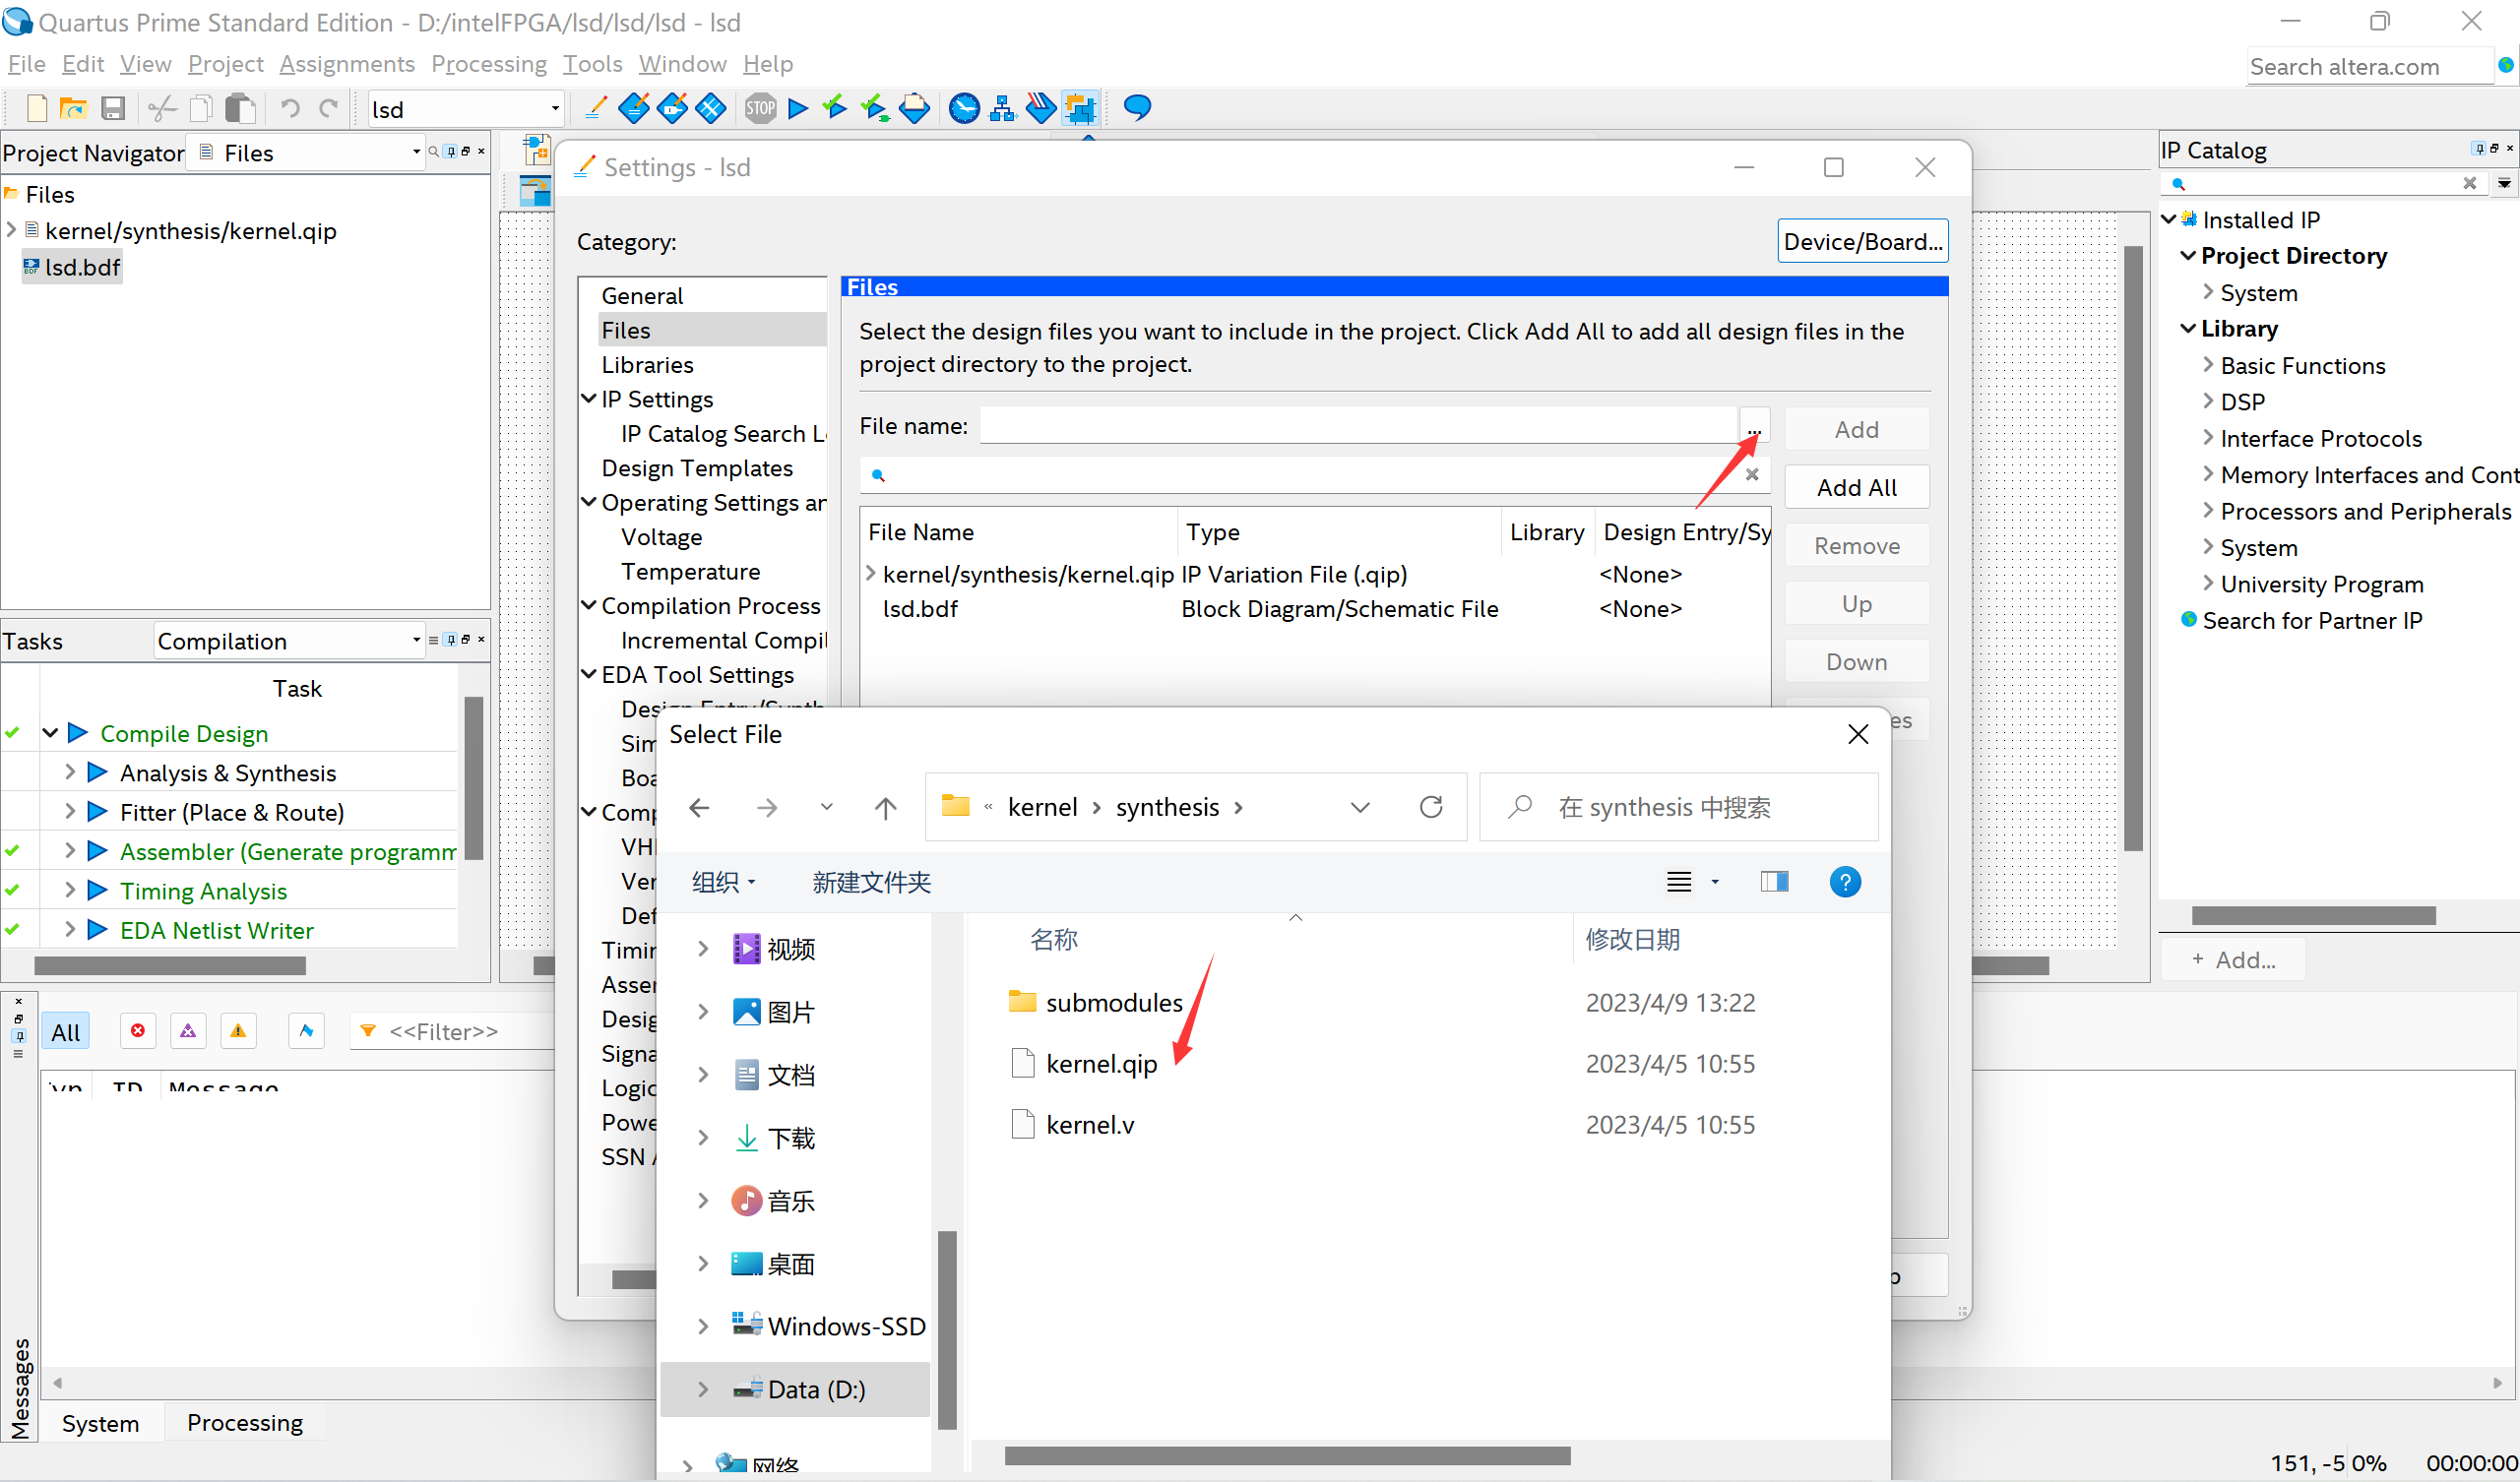Select the Processing menu item
This screenshot has width=2520, height=1482.
[487, 64]
